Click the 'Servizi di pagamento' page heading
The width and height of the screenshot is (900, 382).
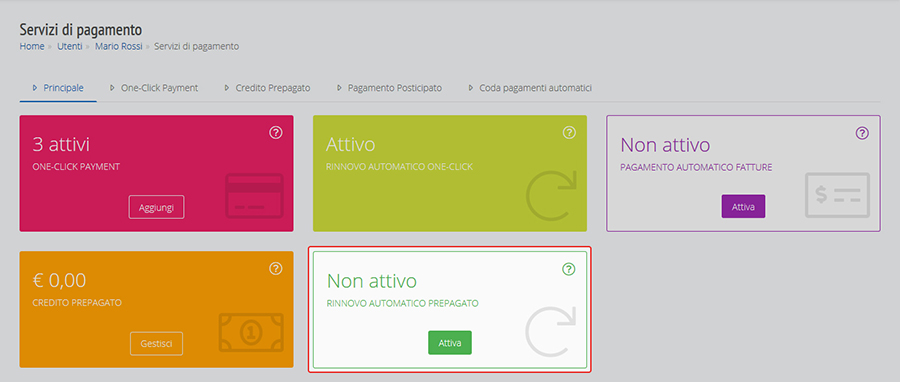[x=81, y=29]
